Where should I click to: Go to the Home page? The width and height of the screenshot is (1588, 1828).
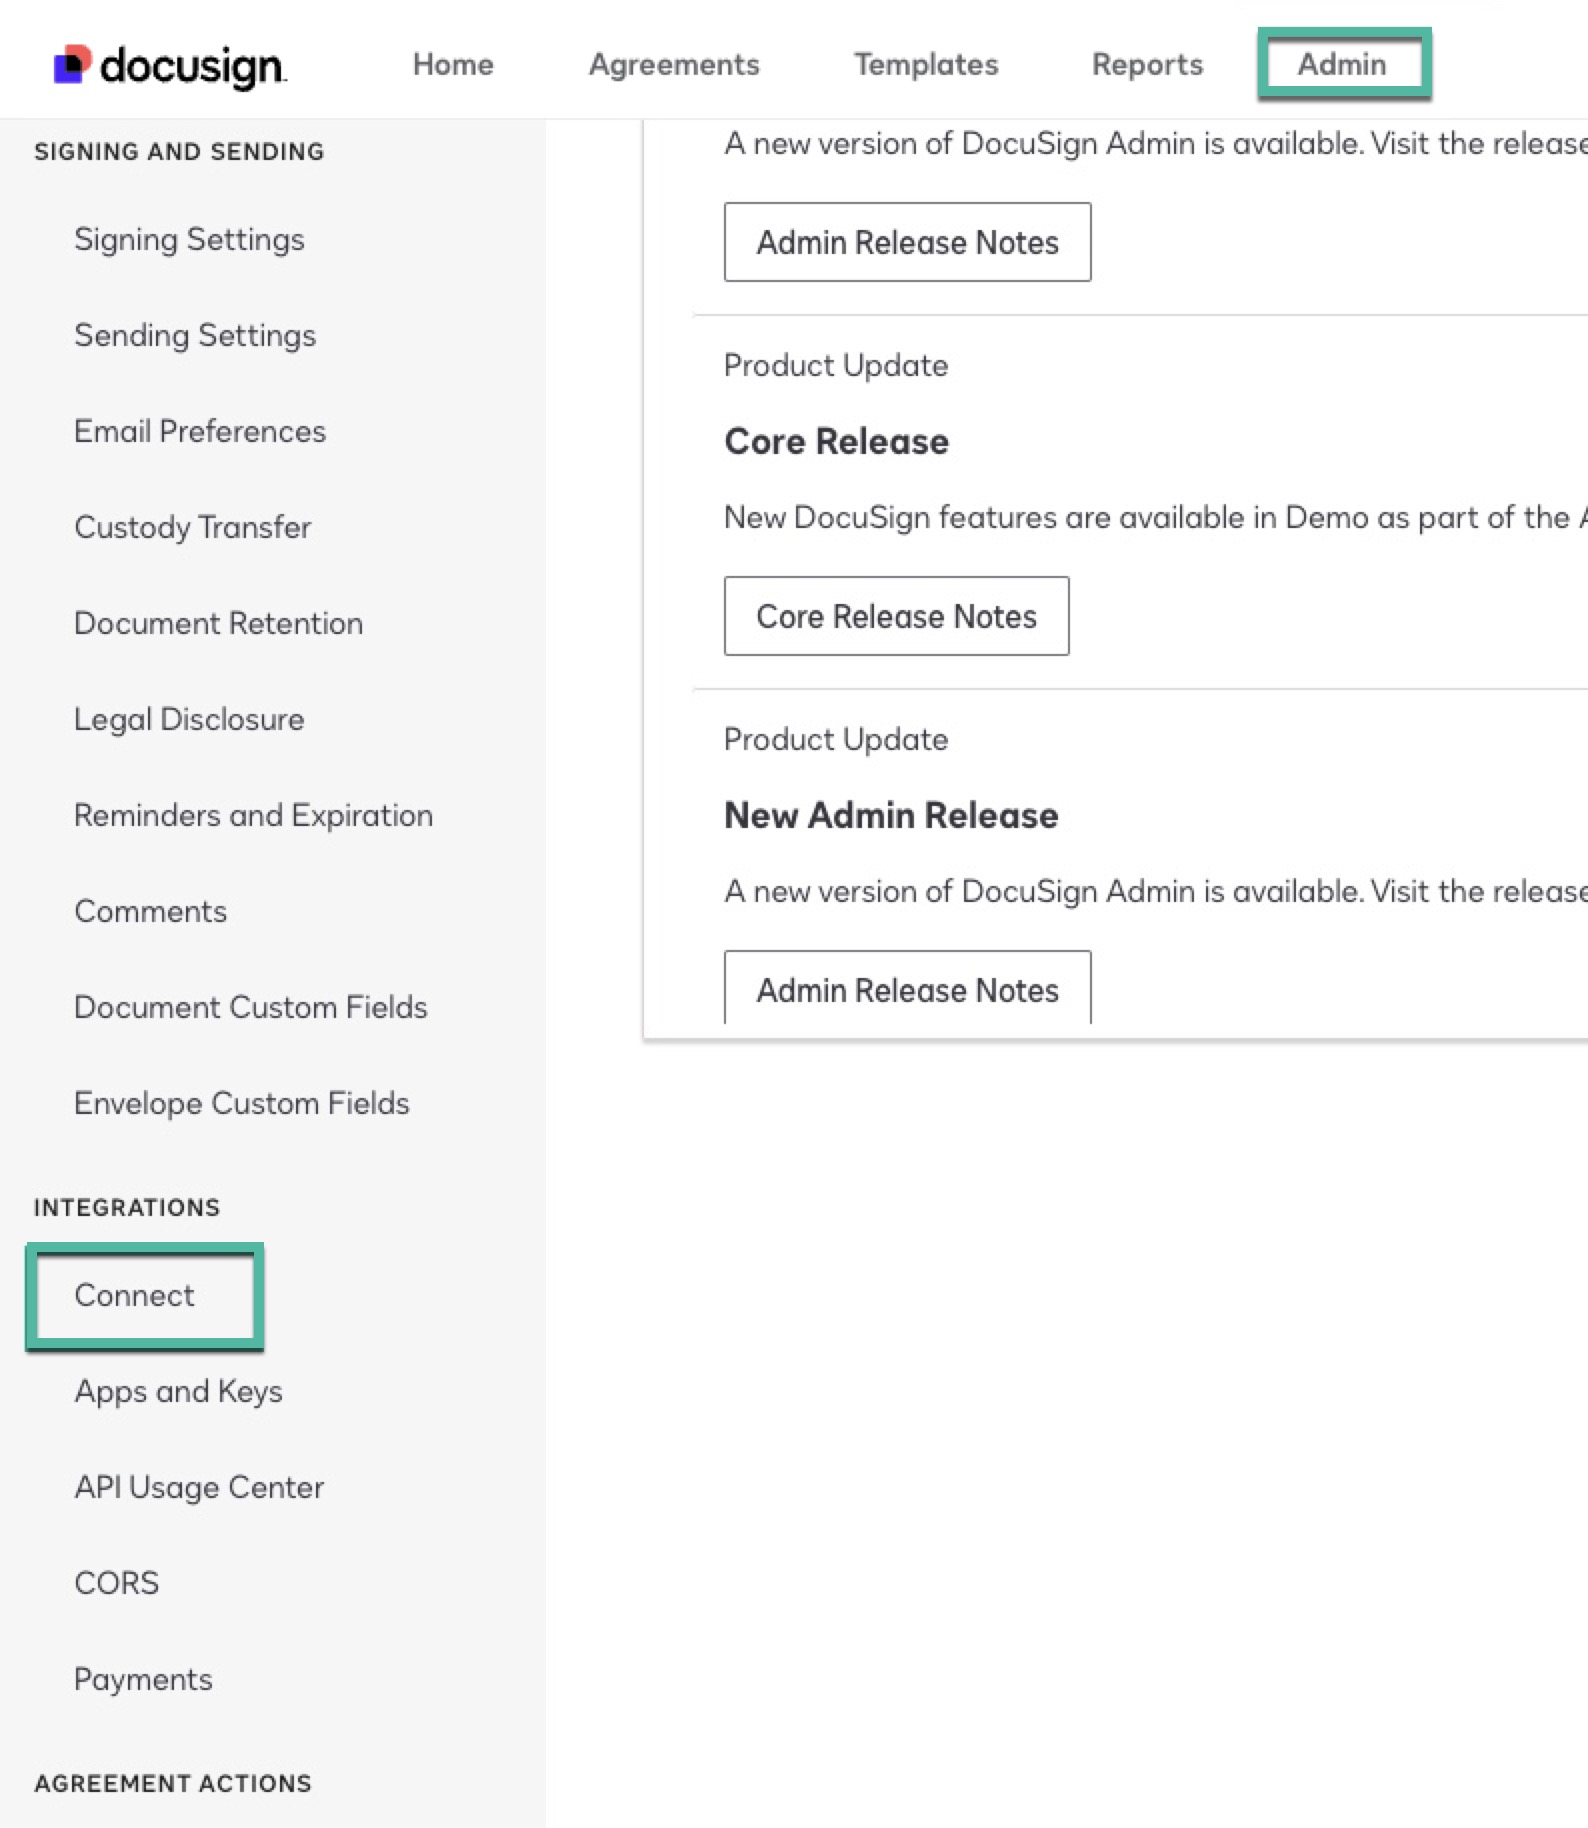pos(452,63)
